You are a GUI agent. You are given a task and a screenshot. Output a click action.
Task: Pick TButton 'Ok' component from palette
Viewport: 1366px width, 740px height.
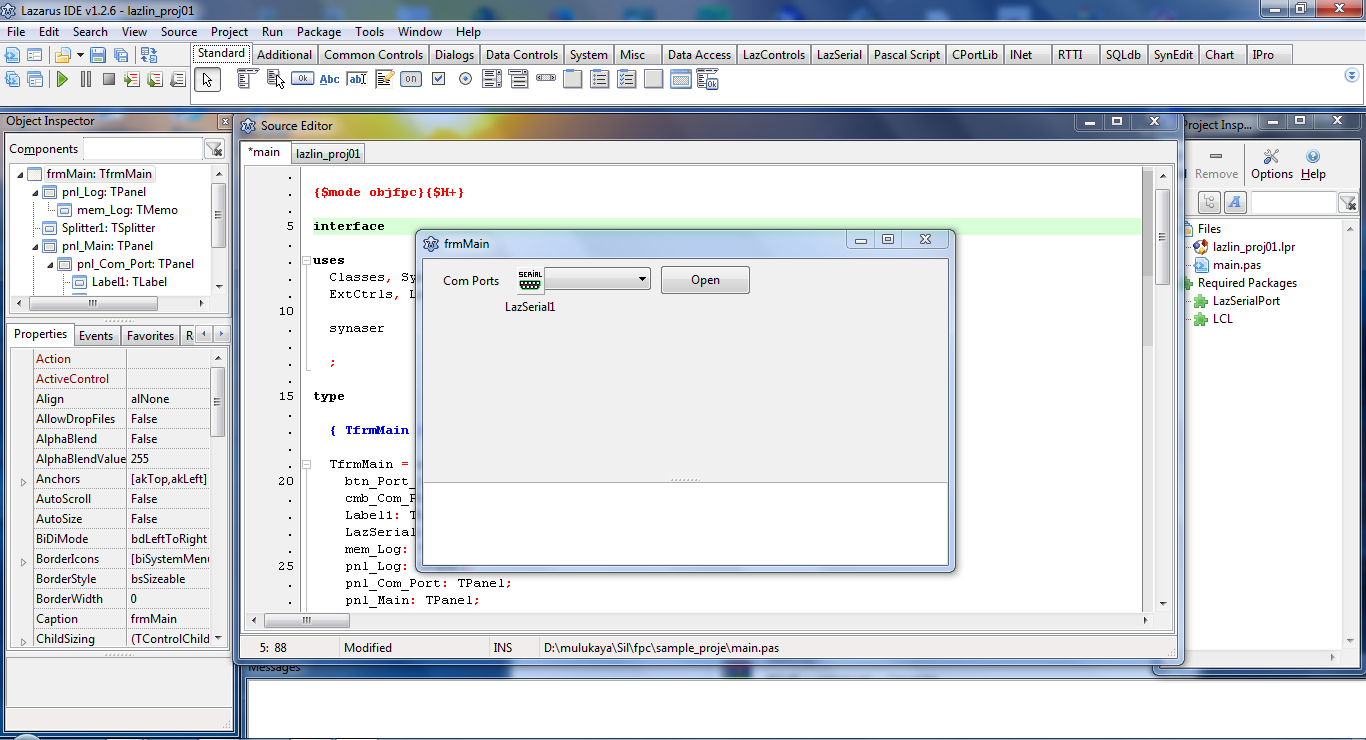pyautogui.click(x=302, y=78)
